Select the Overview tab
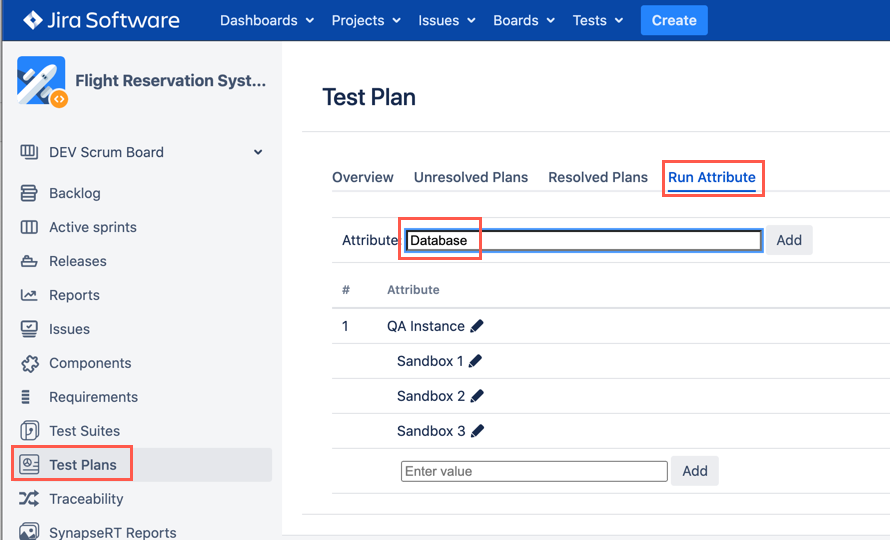The height and width of the screenshot is (540, 890). 363,177
